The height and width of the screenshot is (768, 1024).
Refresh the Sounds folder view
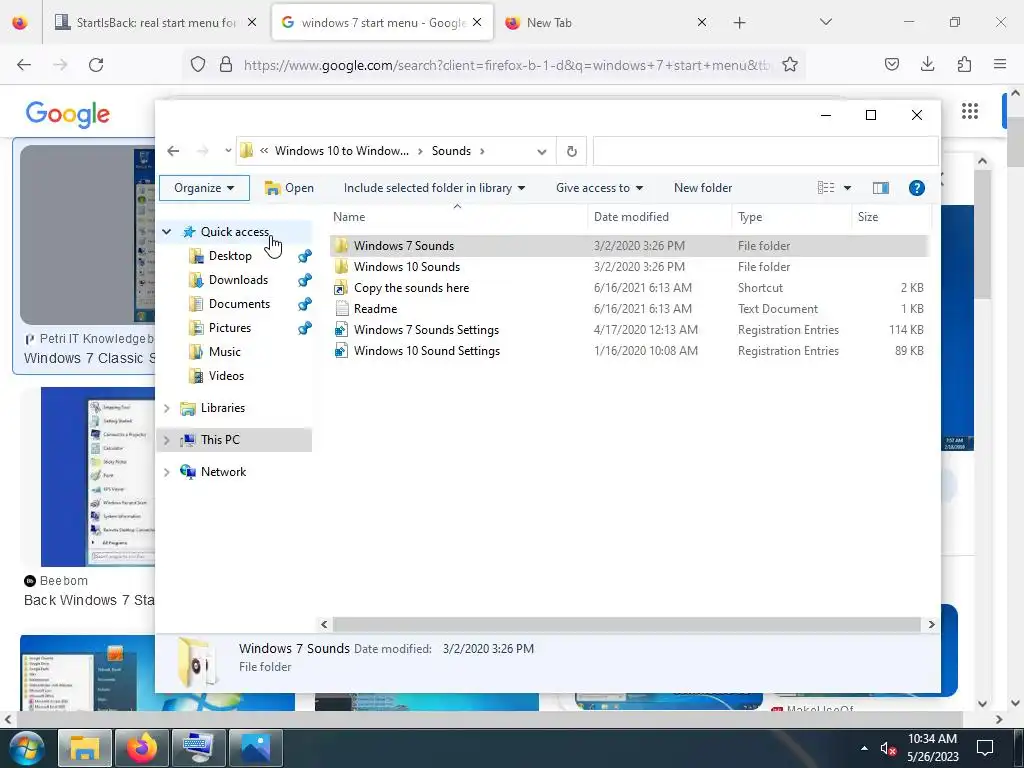(x=571, y=151)
